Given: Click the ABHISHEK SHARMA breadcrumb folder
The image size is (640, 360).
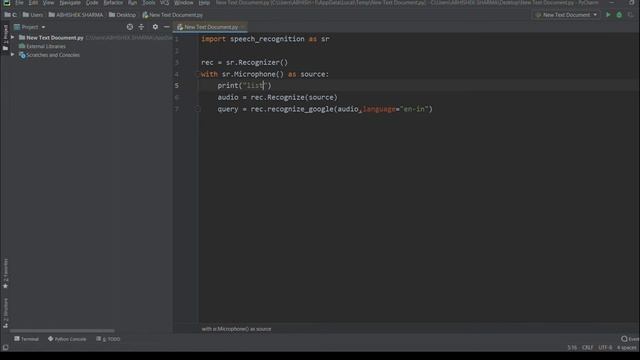Looking at the screenshot, I should pyautogui.click(x=76, y=15).
